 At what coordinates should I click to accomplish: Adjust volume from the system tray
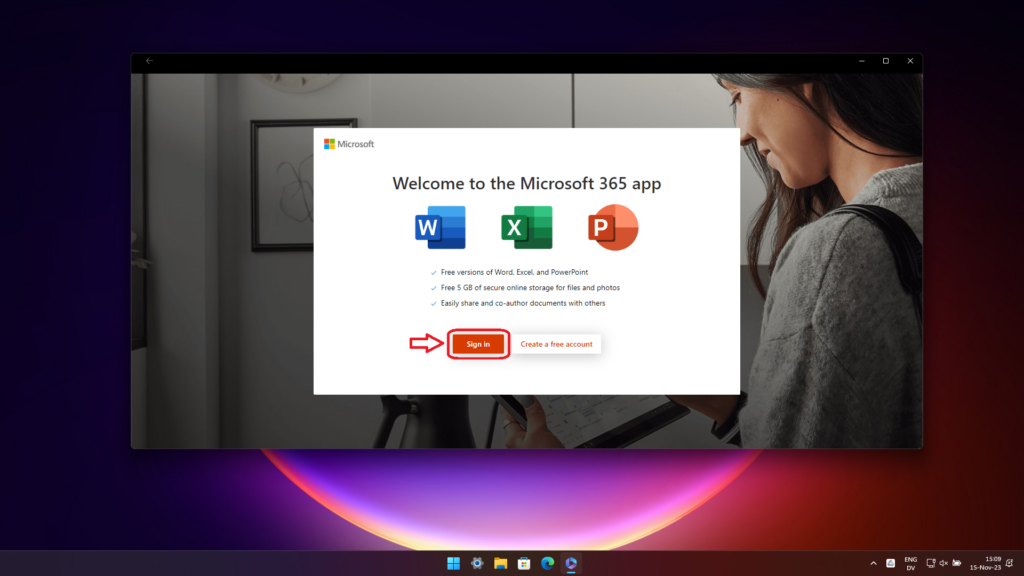[942, 563]
